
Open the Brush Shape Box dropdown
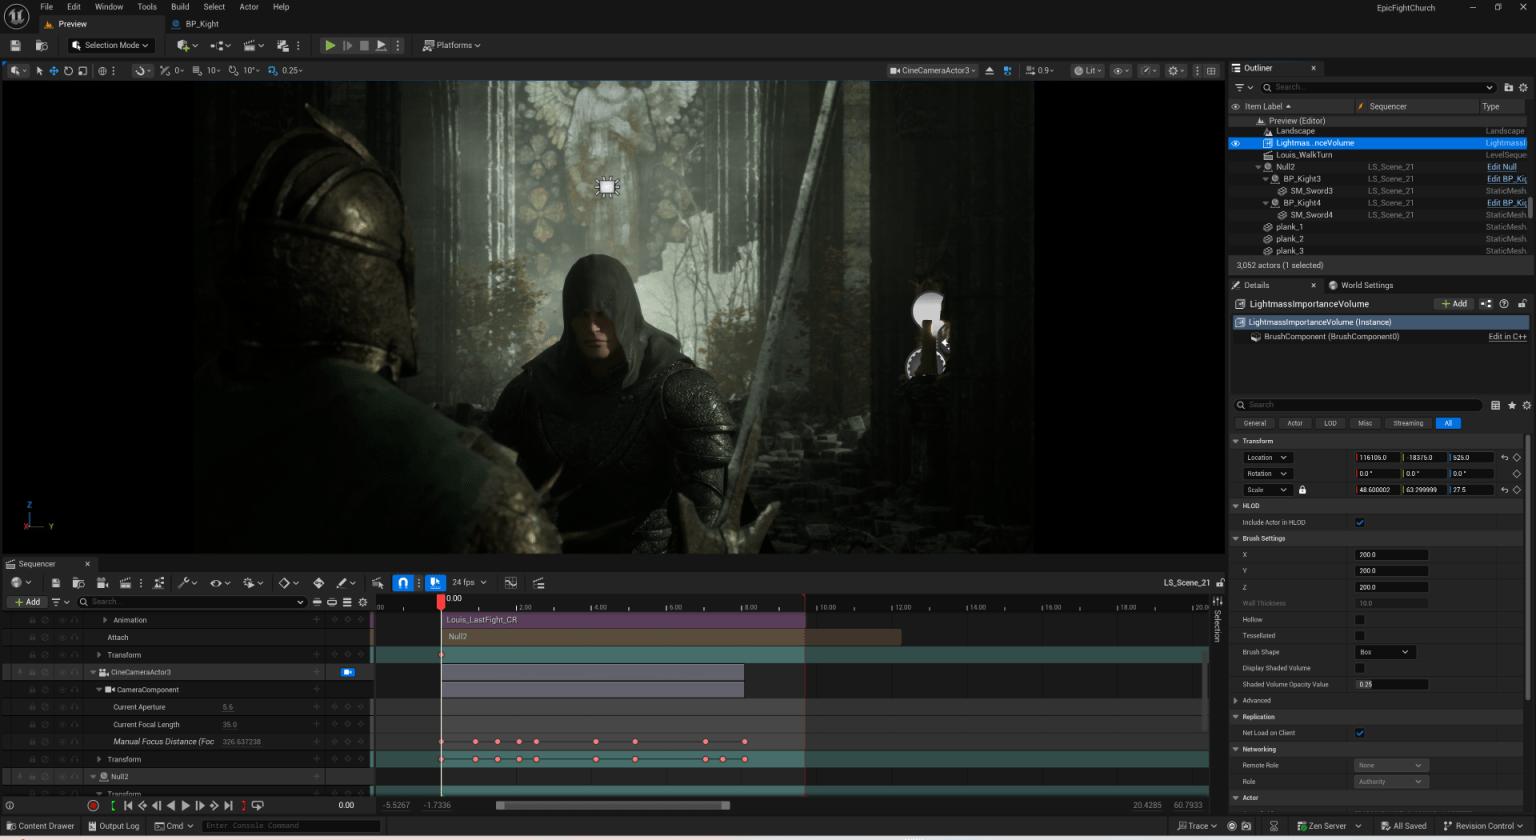(1384, 652)
